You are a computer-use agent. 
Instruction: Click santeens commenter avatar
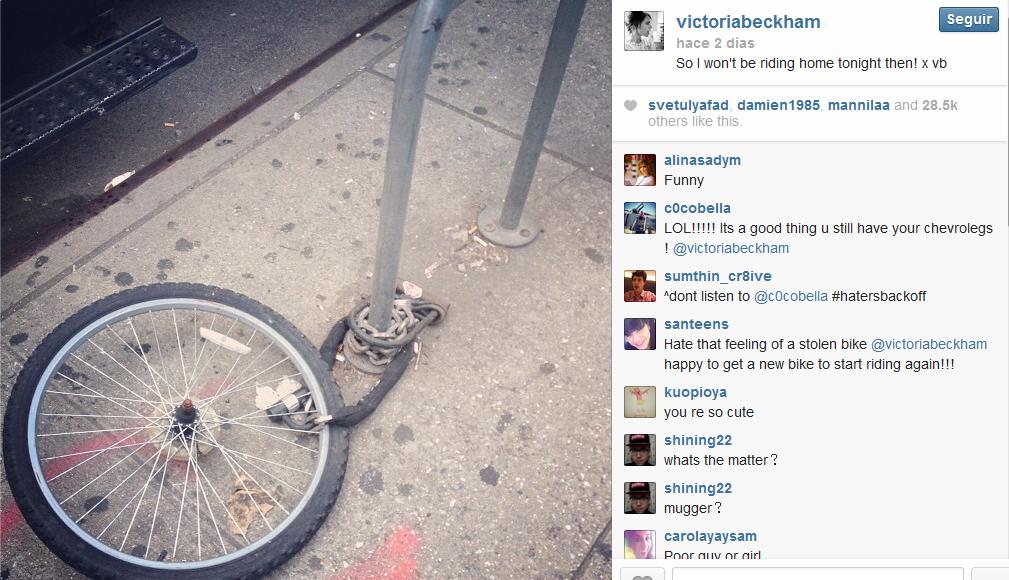(640, 334)
